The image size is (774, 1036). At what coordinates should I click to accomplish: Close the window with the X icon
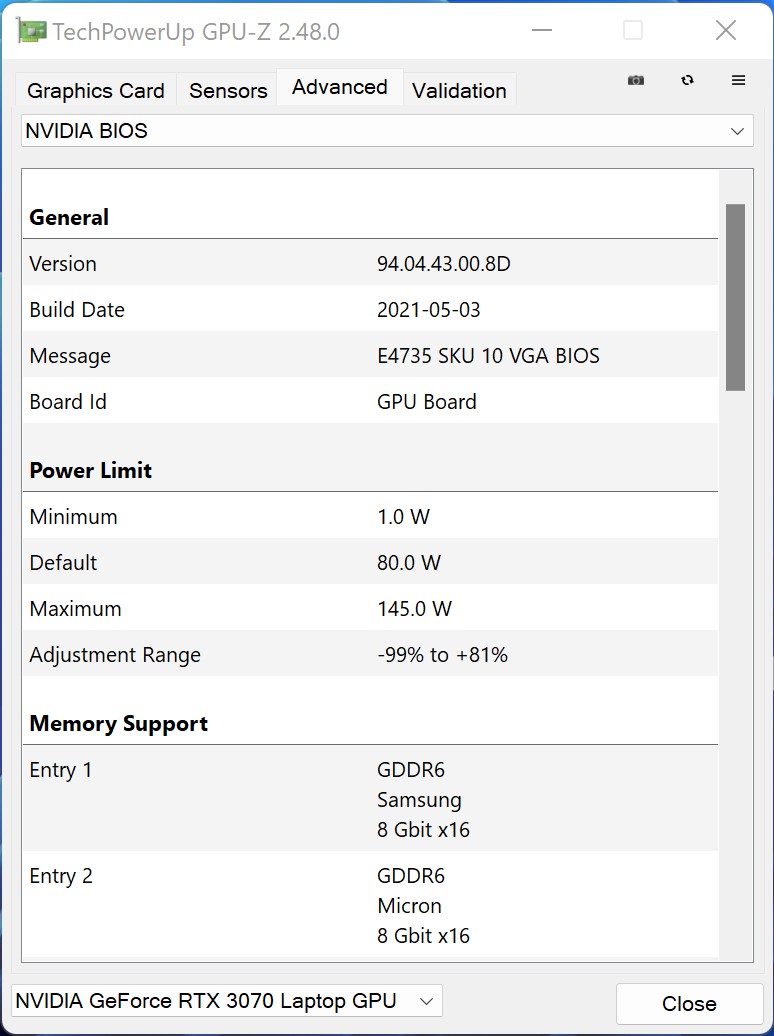726,31
